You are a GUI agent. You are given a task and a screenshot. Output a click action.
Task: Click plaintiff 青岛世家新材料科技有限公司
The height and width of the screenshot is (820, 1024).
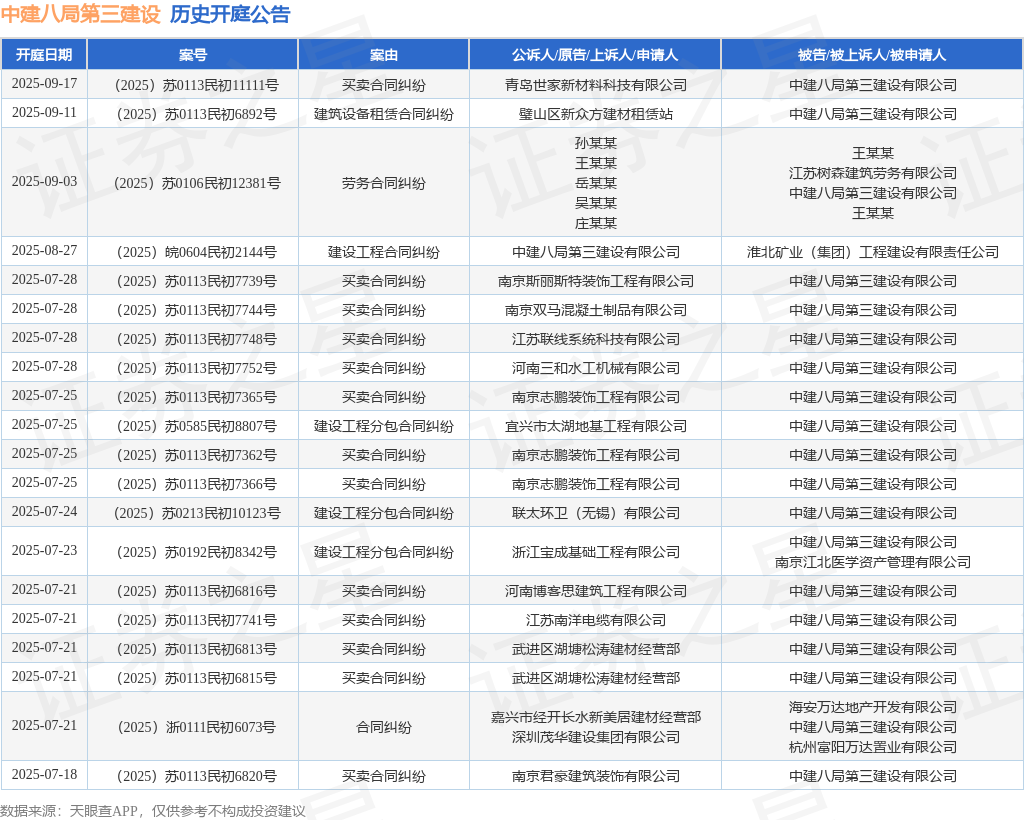[596, 85]
